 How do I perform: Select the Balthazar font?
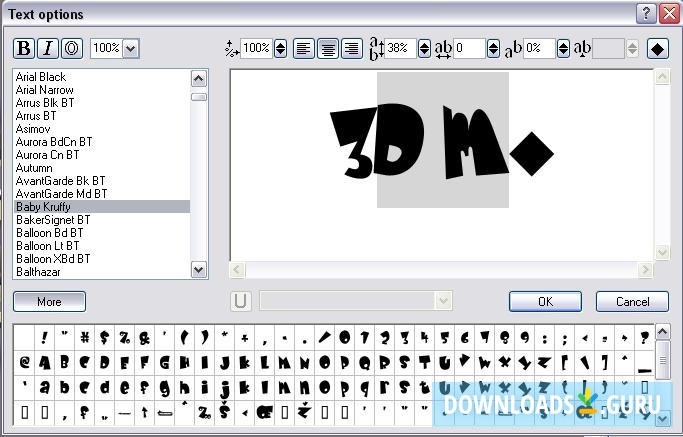click(101, 272)
